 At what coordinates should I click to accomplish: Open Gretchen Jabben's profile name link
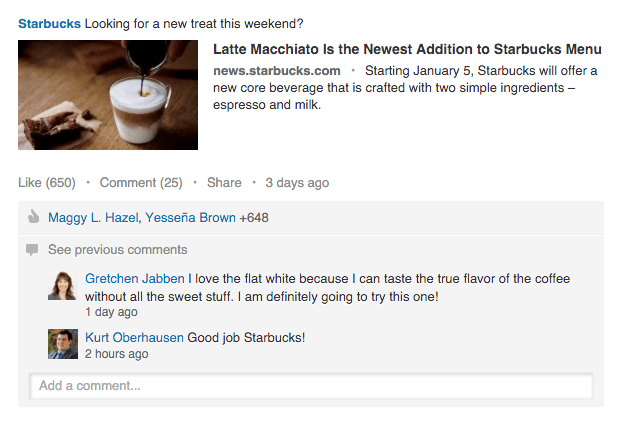coord(134,279)
